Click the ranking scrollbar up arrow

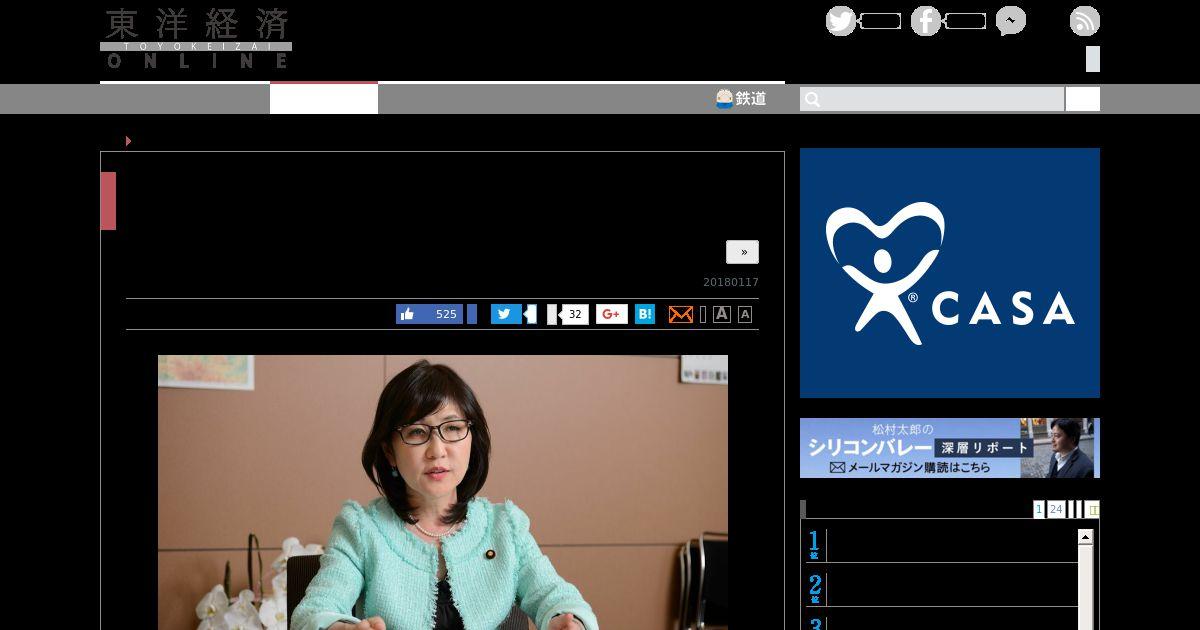1085,537
